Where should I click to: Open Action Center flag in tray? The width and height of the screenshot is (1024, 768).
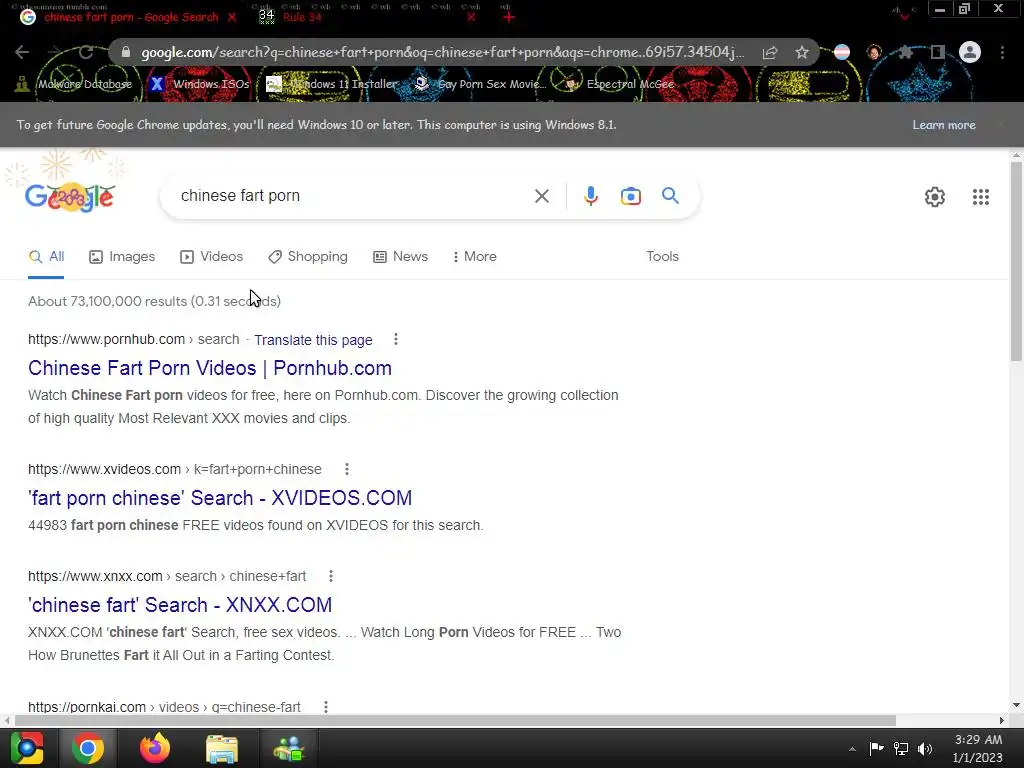coord(876,748)
